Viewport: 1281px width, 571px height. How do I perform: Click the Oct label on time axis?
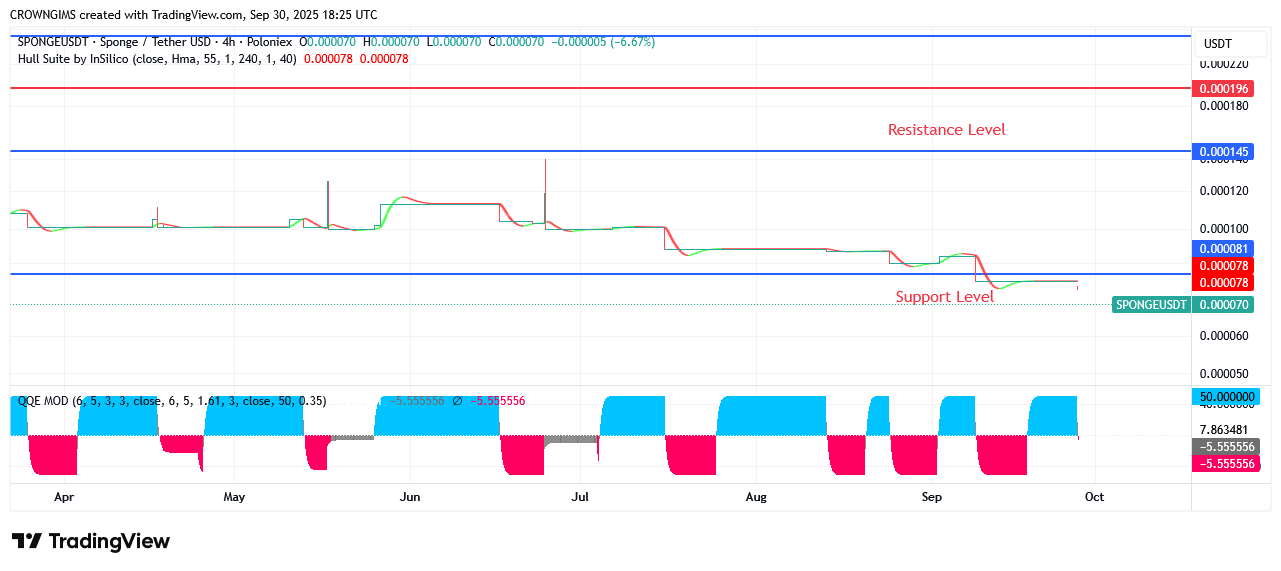[x=1094, y=497]
